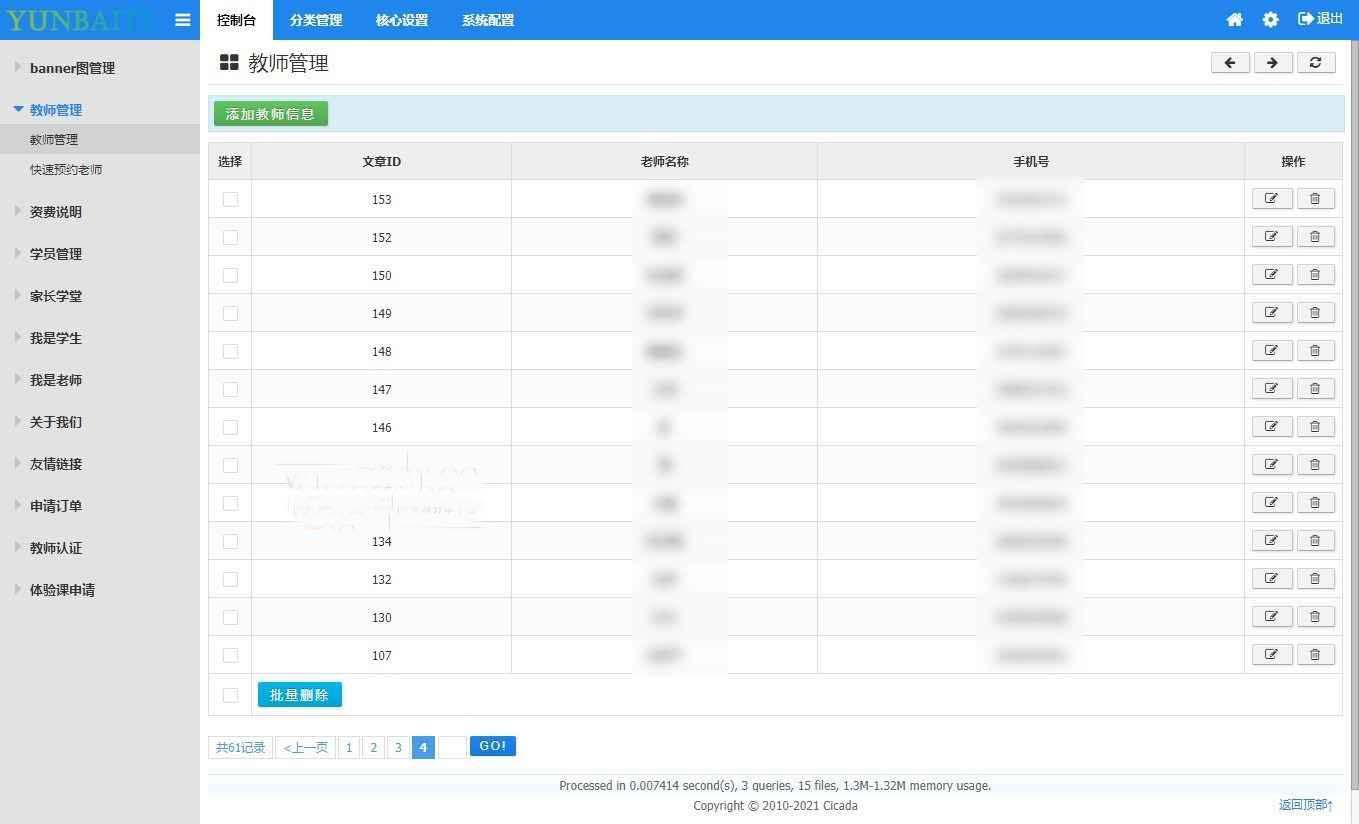The height and width of the screenshot is (824, 1359).
Task: Expand the 学员管理 sidebar section
Action: [56, 254]
